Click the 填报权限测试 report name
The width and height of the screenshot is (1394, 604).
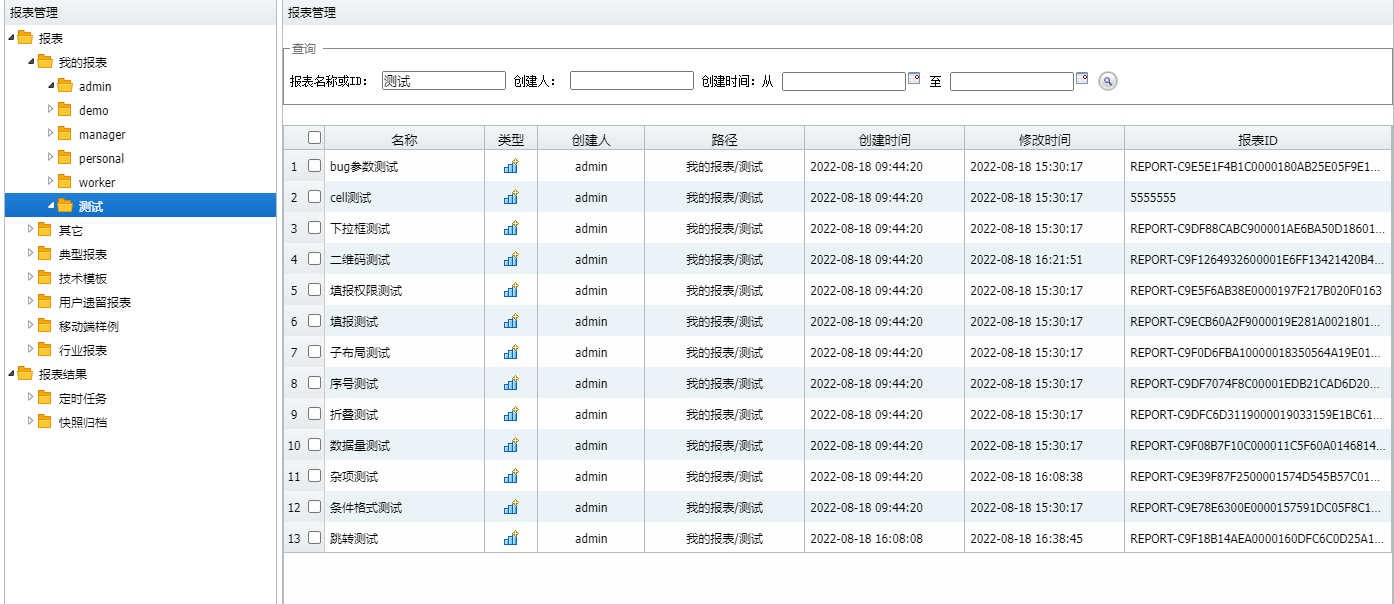click(x=366, y=291)
